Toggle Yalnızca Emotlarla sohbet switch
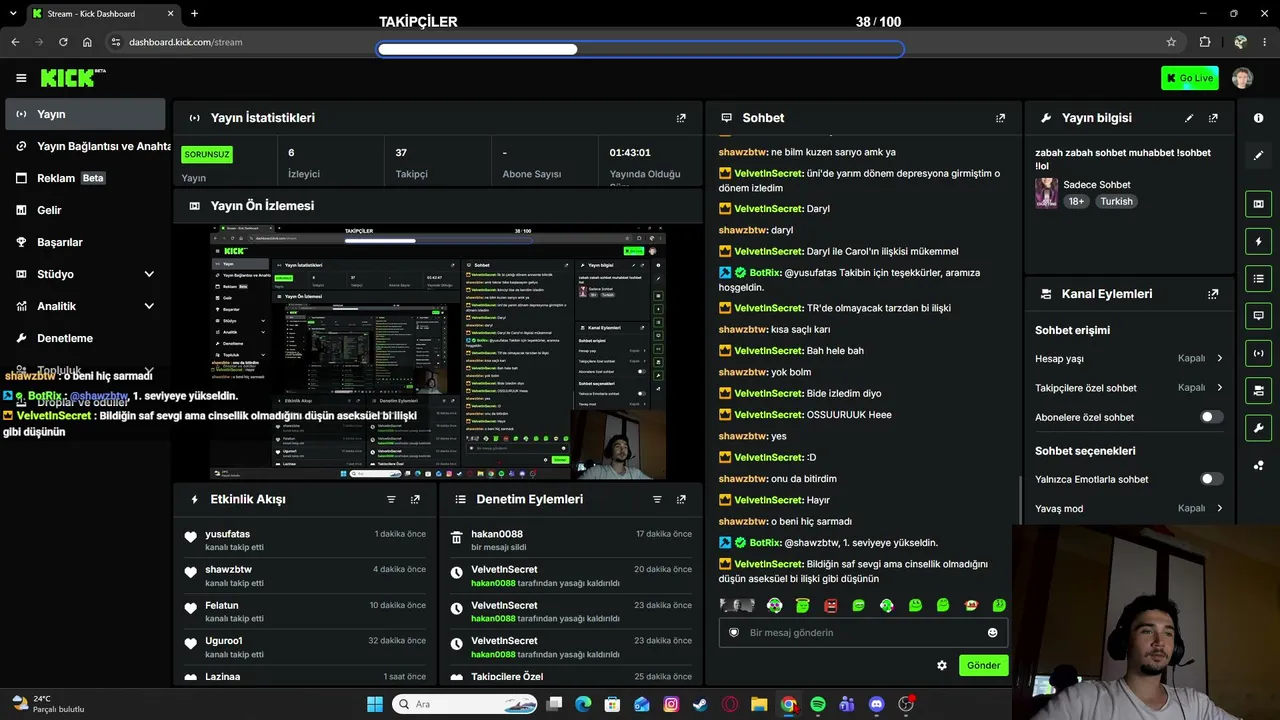 1211,479
